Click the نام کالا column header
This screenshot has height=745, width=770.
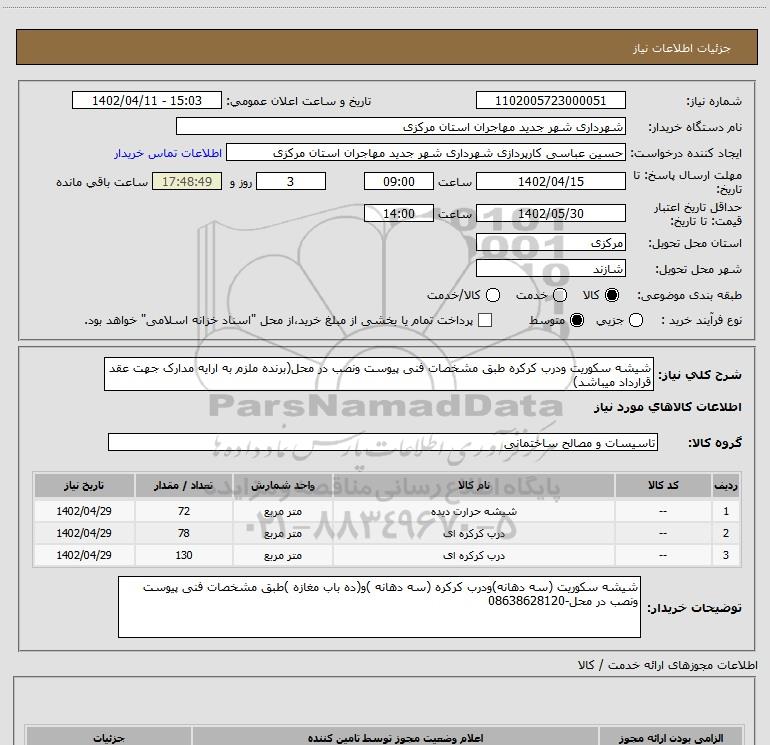click(x=482, y=485)
